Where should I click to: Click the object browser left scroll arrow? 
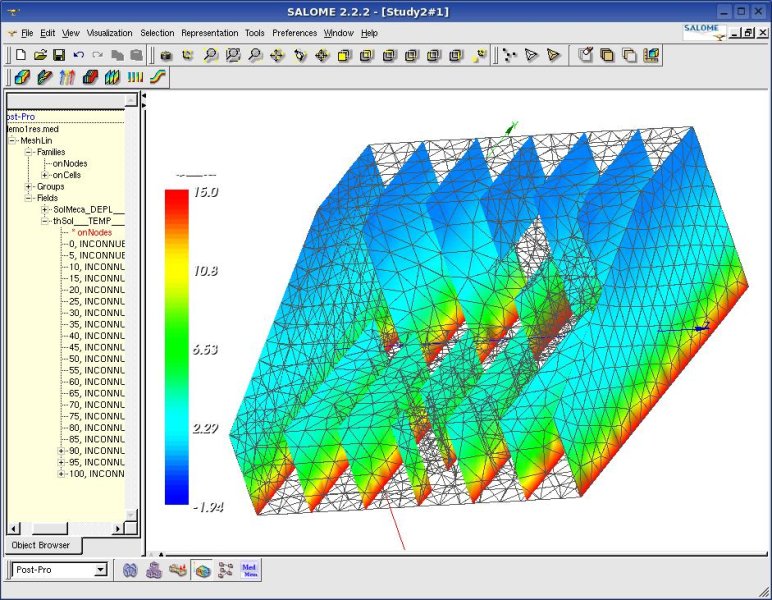click(13, 529)
